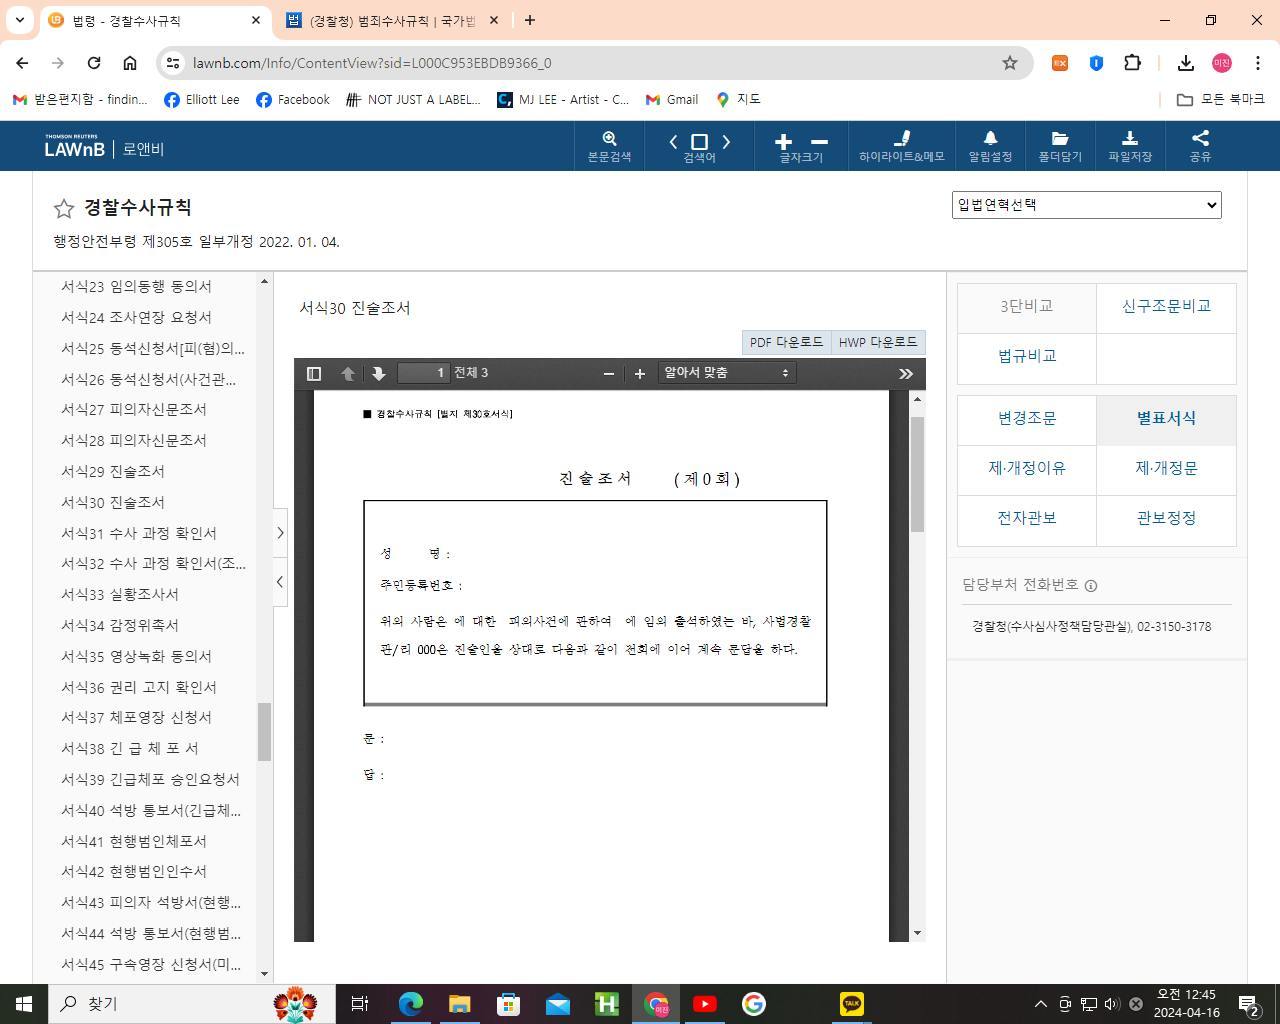This screenshot has width=1280, height=1024.
Task: Click the 파일저장 download icon
Action: pyautogui.click(x=1130, y=146)
